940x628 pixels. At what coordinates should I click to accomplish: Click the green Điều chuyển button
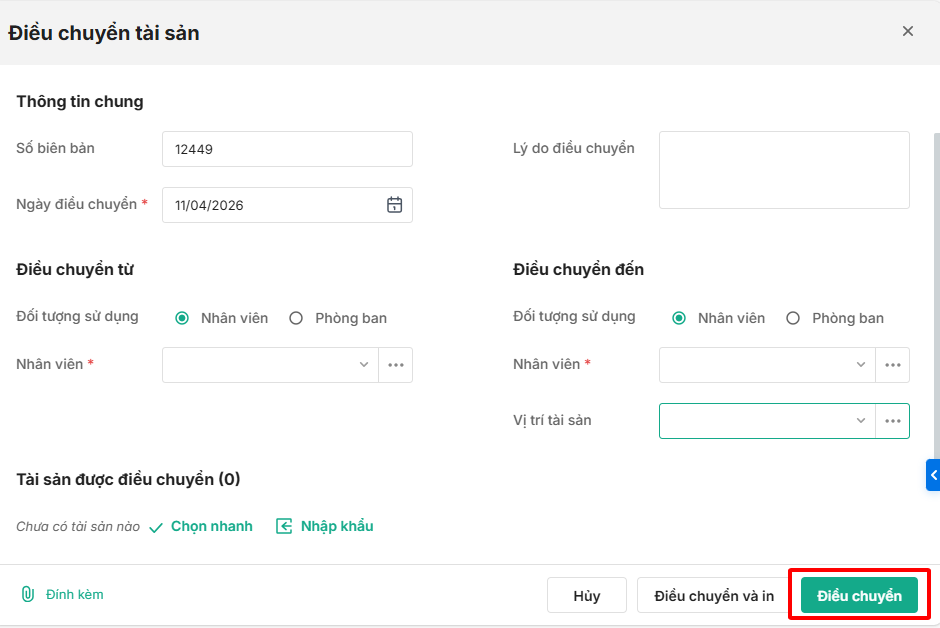click(859, 596)
